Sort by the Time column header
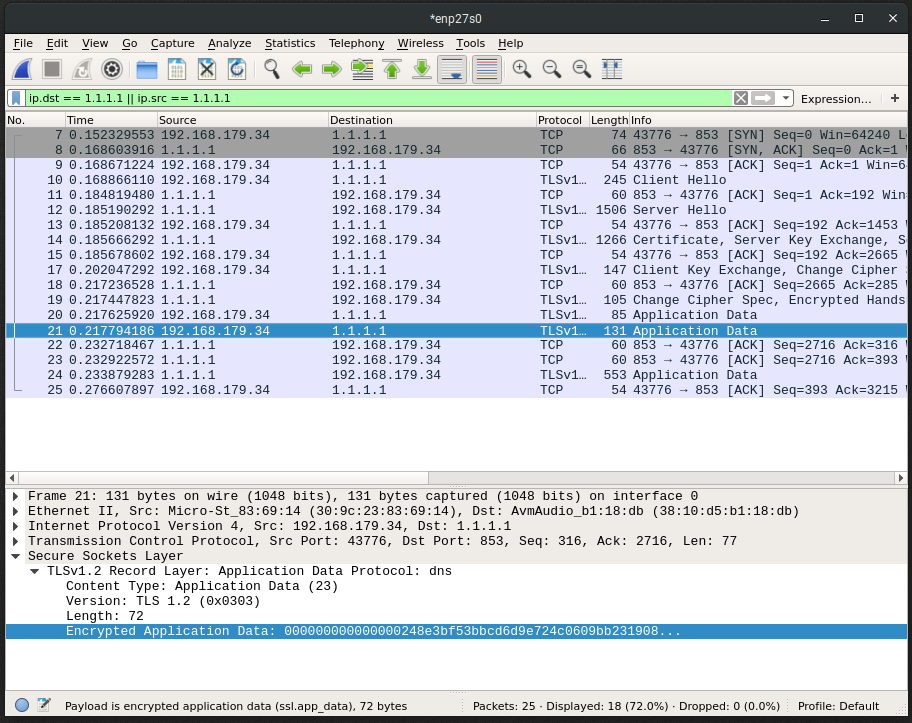912x723 pixels. pyautogui.click(x=111, y=120)
